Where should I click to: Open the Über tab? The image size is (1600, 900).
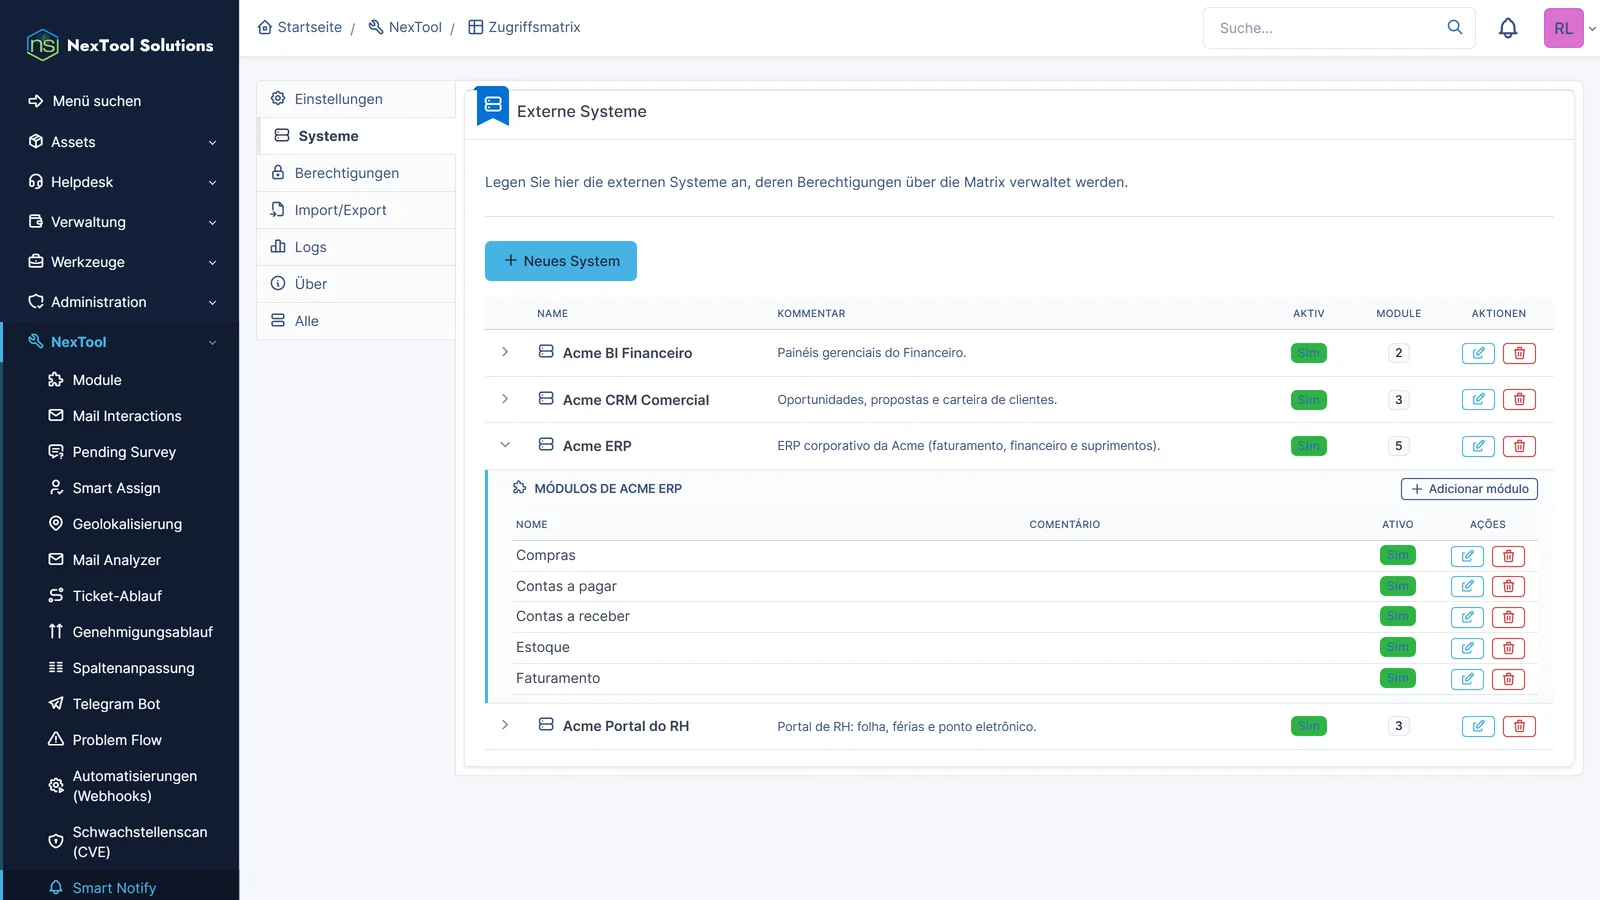pyautogui.click(x=356, y=284)
